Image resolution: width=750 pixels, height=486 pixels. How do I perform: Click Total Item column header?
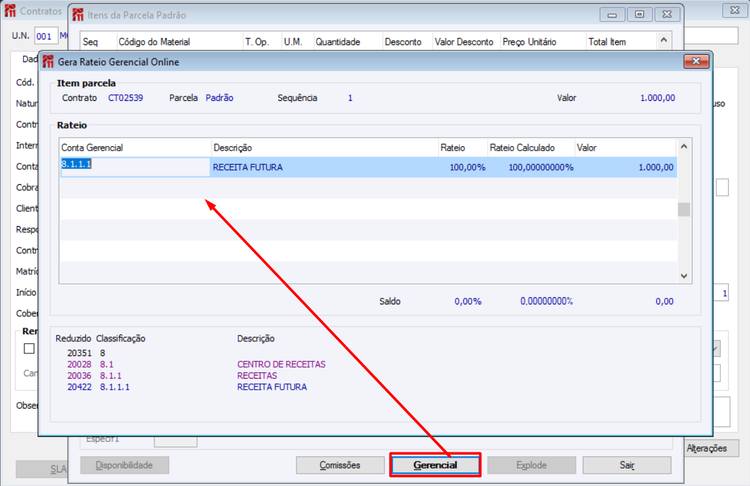pos(621,42)
